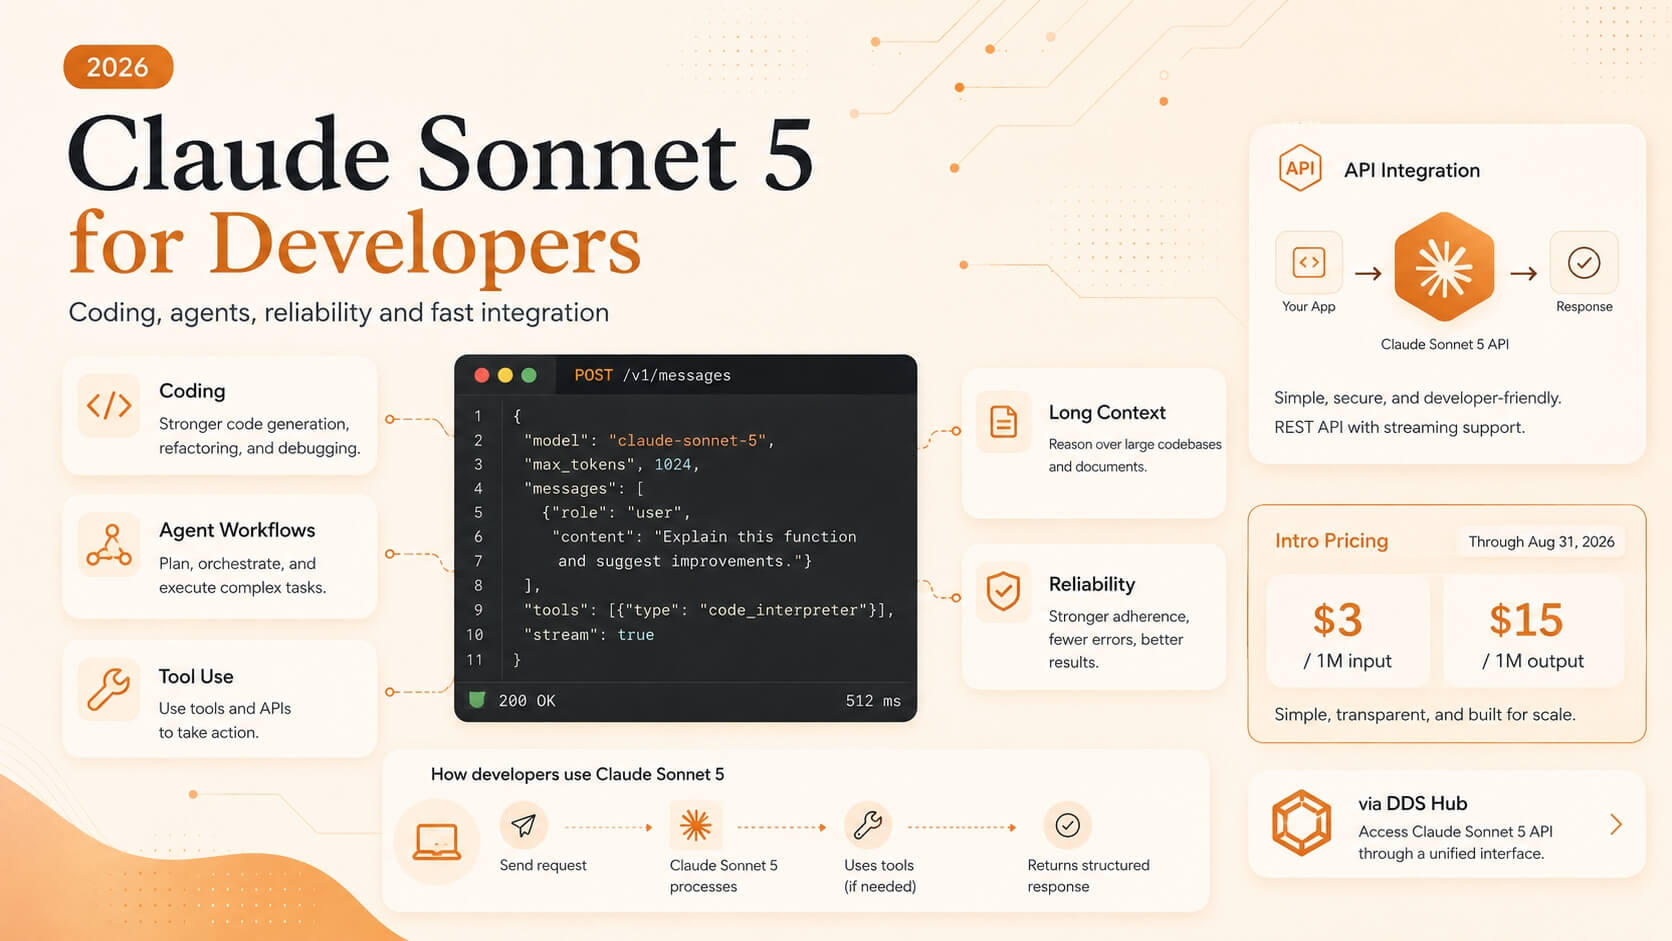Click the Uses tools (if needed) label
Screen dimensions: 1672x941
coord(880,876)
